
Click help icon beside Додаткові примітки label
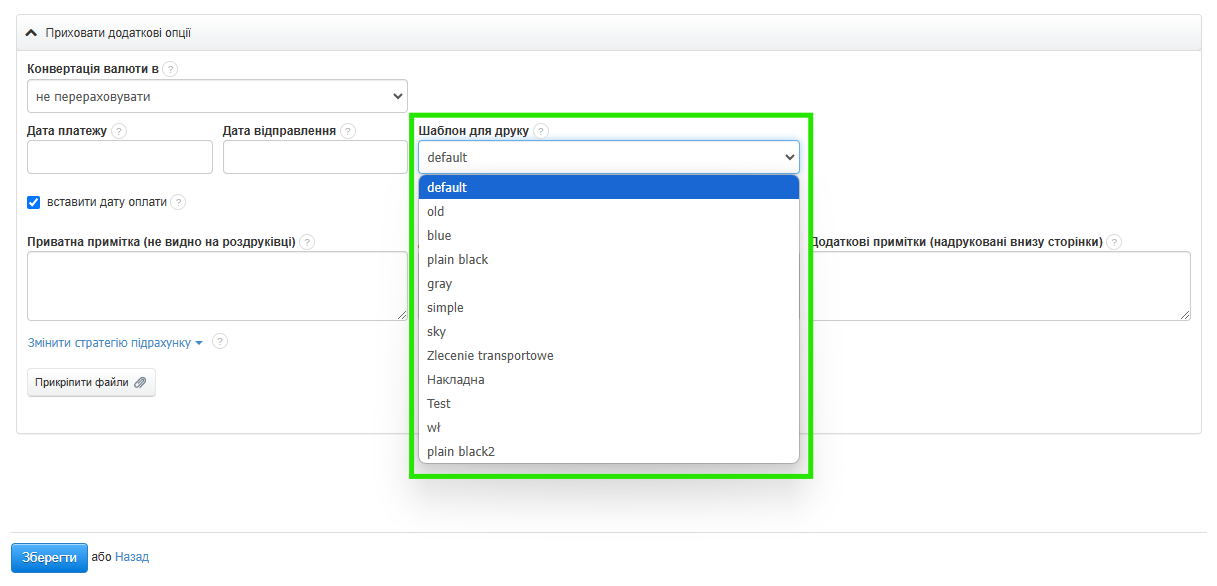click(x=1114, y=242)
